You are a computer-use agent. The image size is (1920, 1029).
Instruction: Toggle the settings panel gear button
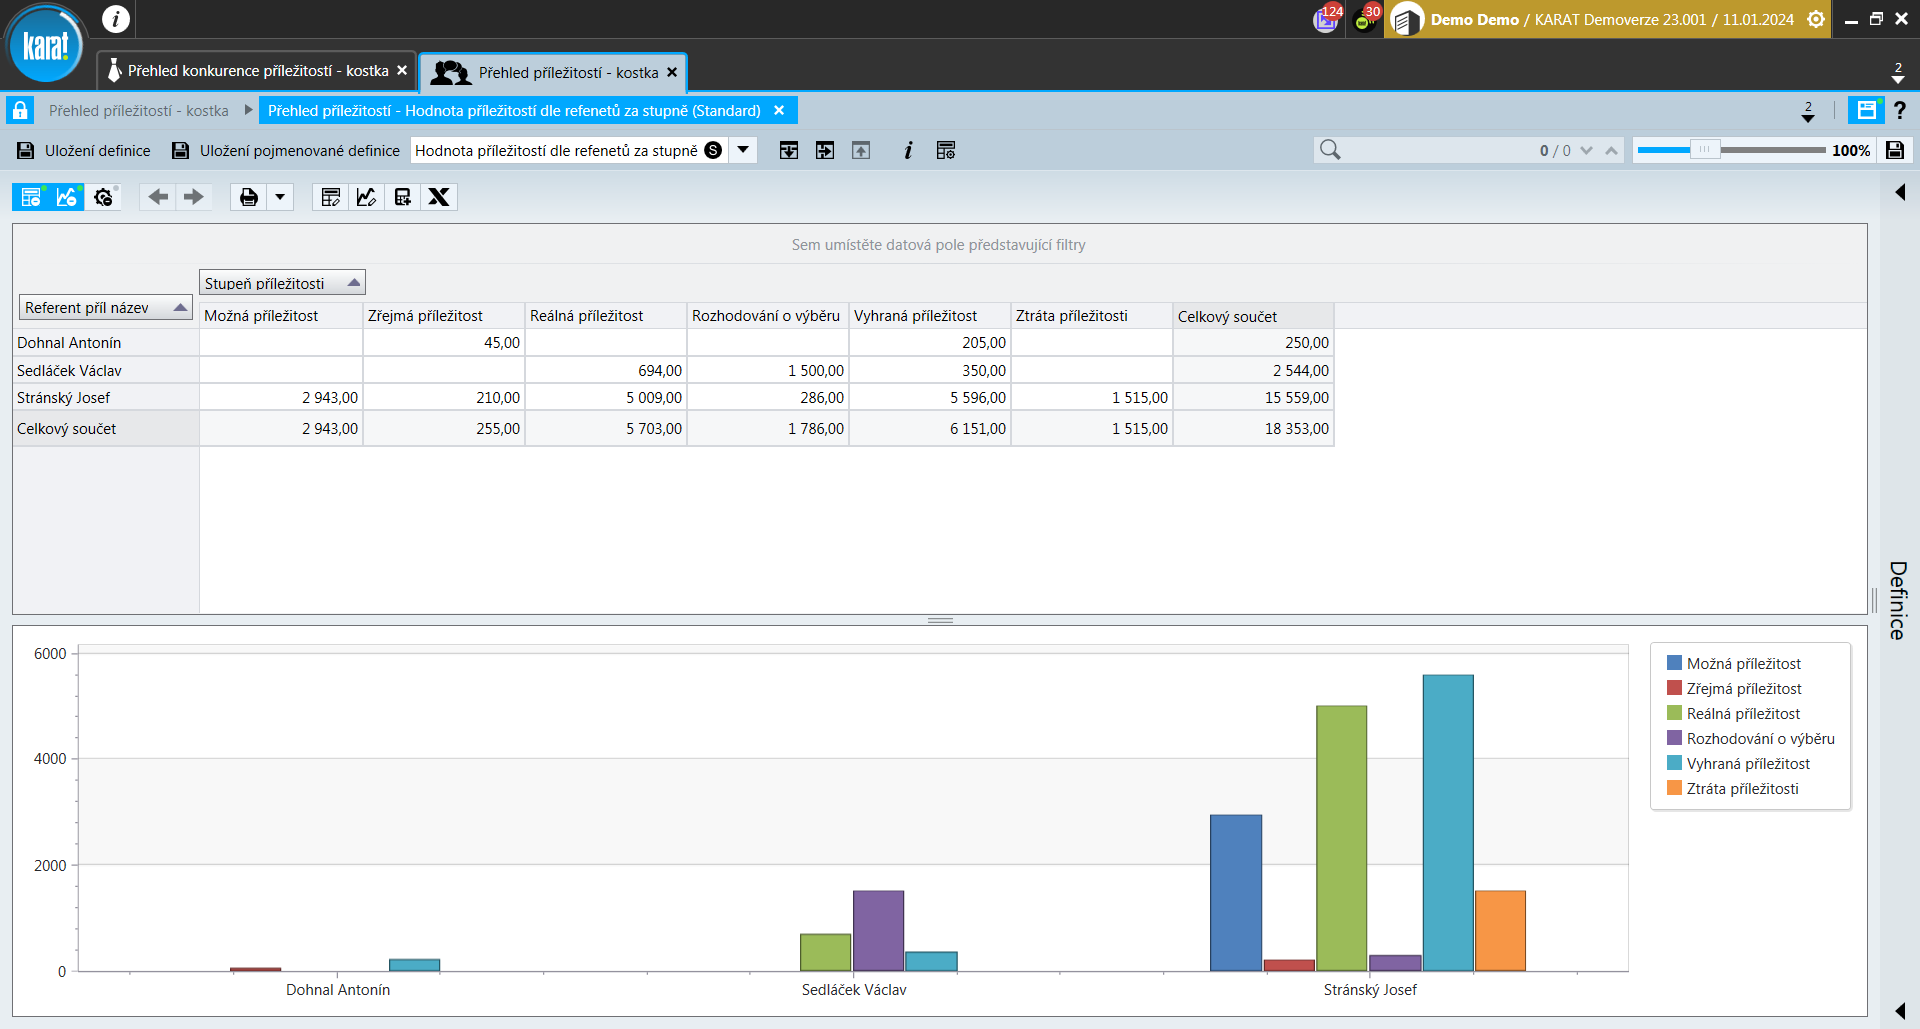pos(103,197)
